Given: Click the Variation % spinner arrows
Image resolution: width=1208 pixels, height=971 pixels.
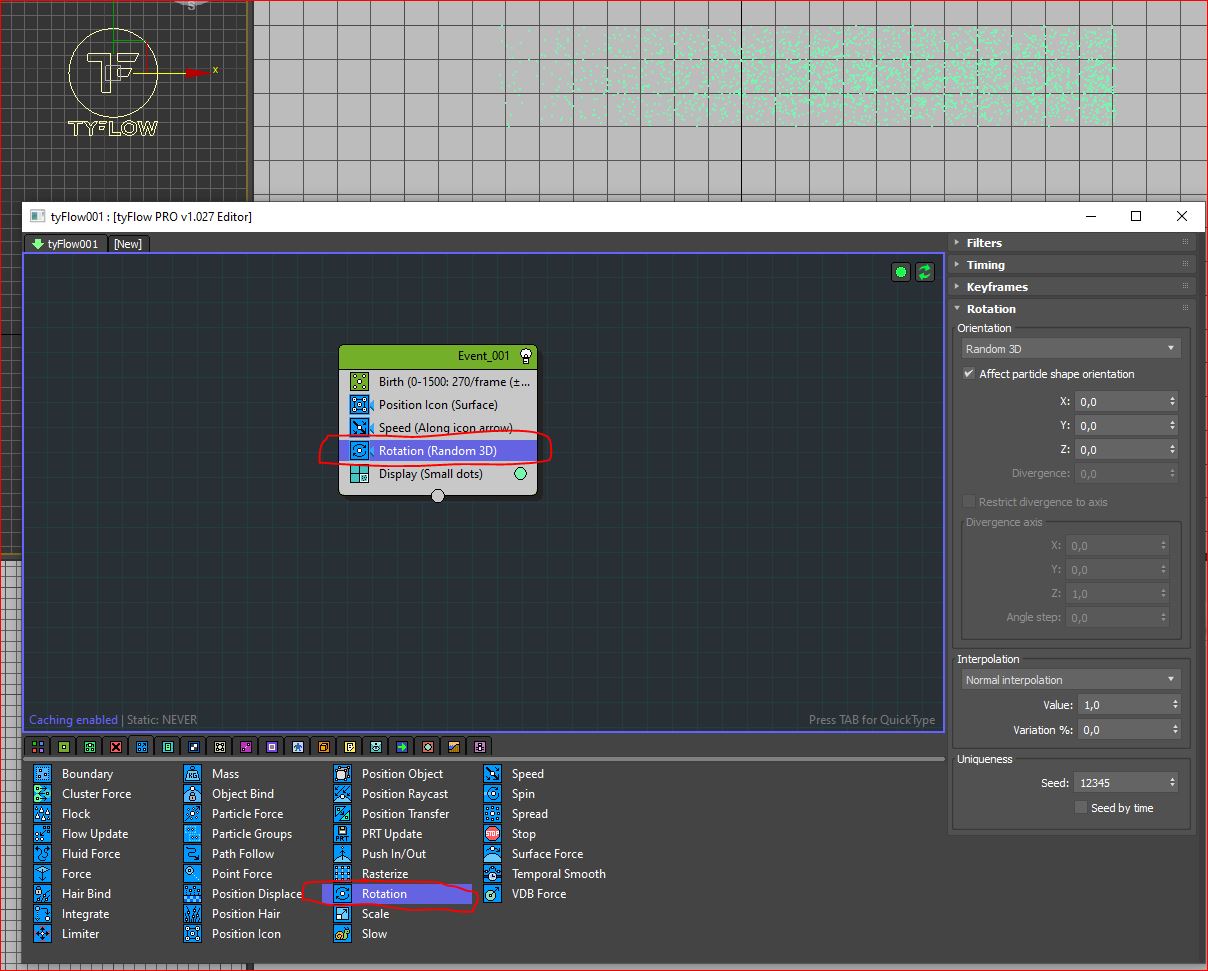Looking at the screenshot, I should tap(1173, 730).
